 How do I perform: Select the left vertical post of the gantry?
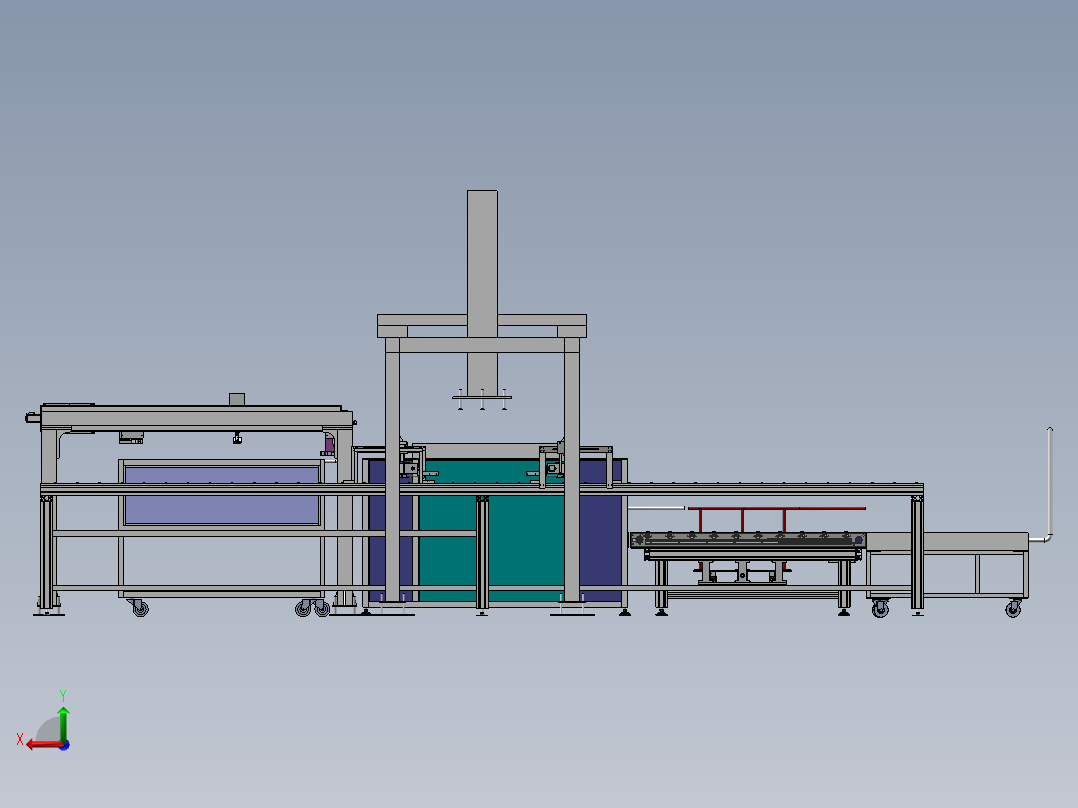(392, 470)
